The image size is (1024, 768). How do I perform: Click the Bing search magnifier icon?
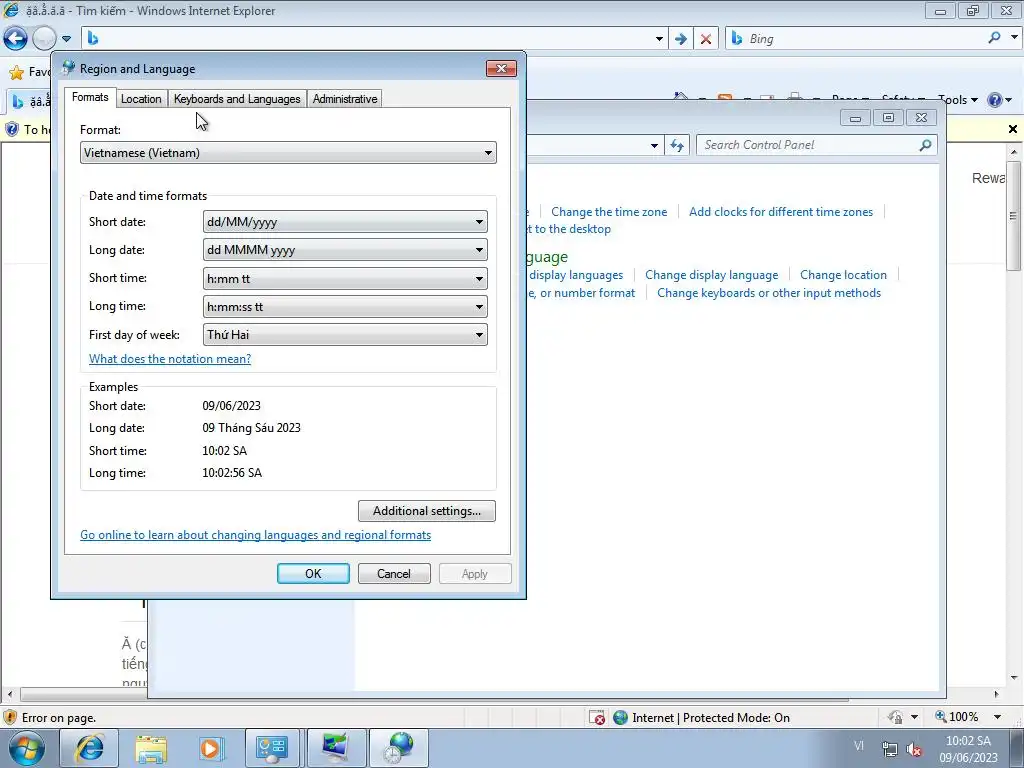tap(994, 38)
